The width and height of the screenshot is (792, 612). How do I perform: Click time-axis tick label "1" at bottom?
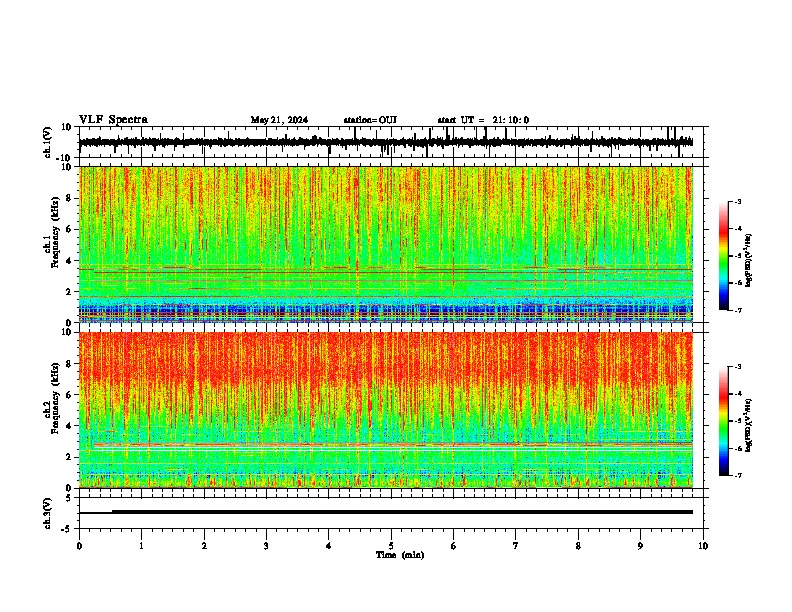pyautogui.click(x=141, y=546)
